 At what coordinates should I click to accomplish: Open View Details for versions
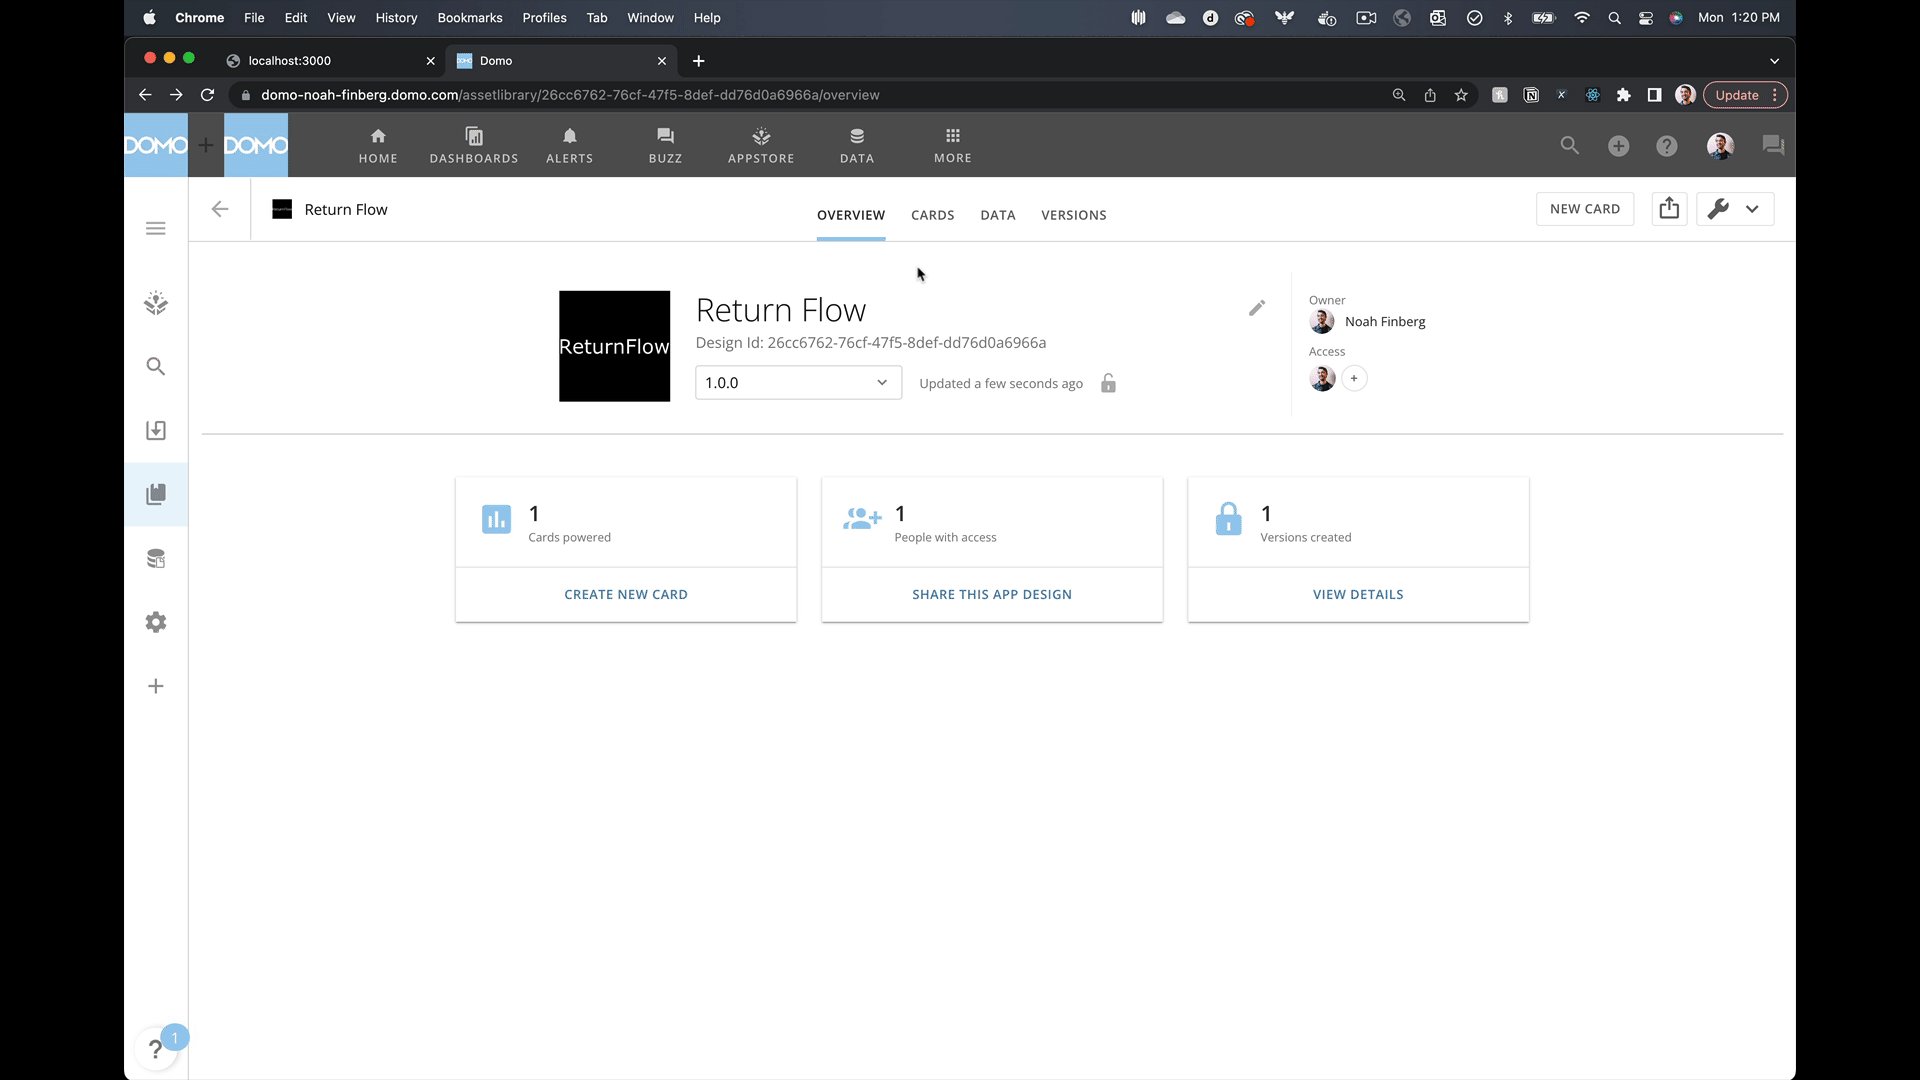[x=1357, y=594]
